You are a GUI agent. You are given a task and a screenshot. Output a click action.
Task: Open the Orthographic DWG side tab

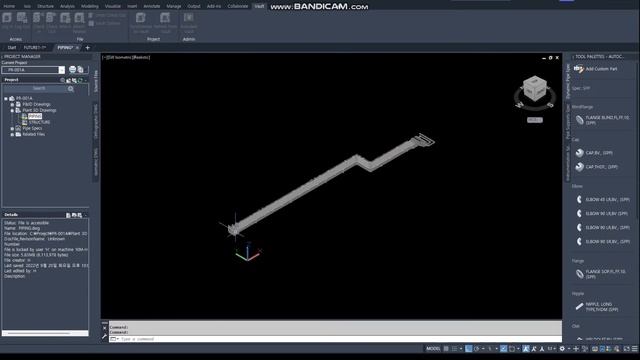click(96, 121)
